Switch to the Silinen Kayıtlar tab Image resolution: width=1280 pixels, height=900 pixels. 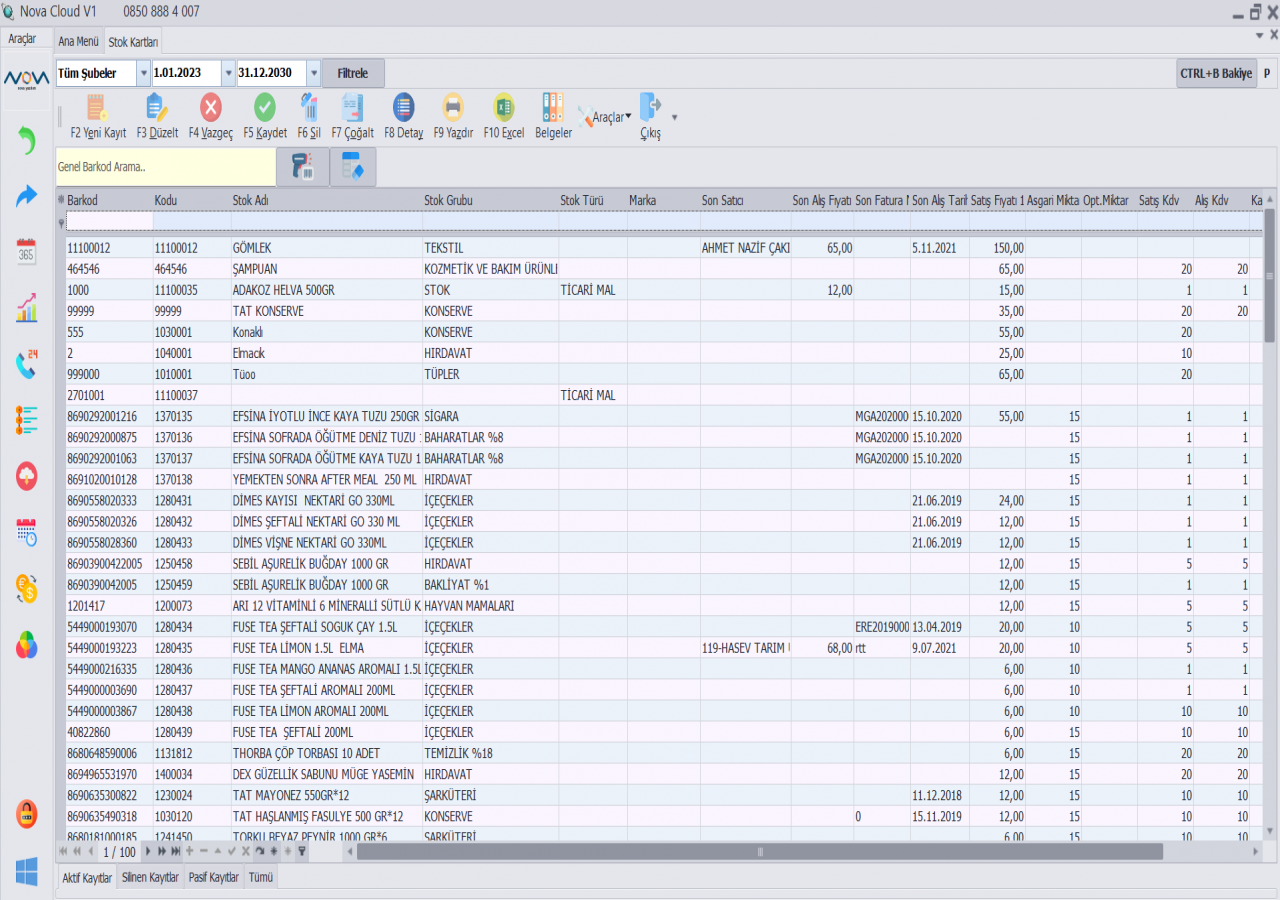(150, 877)
